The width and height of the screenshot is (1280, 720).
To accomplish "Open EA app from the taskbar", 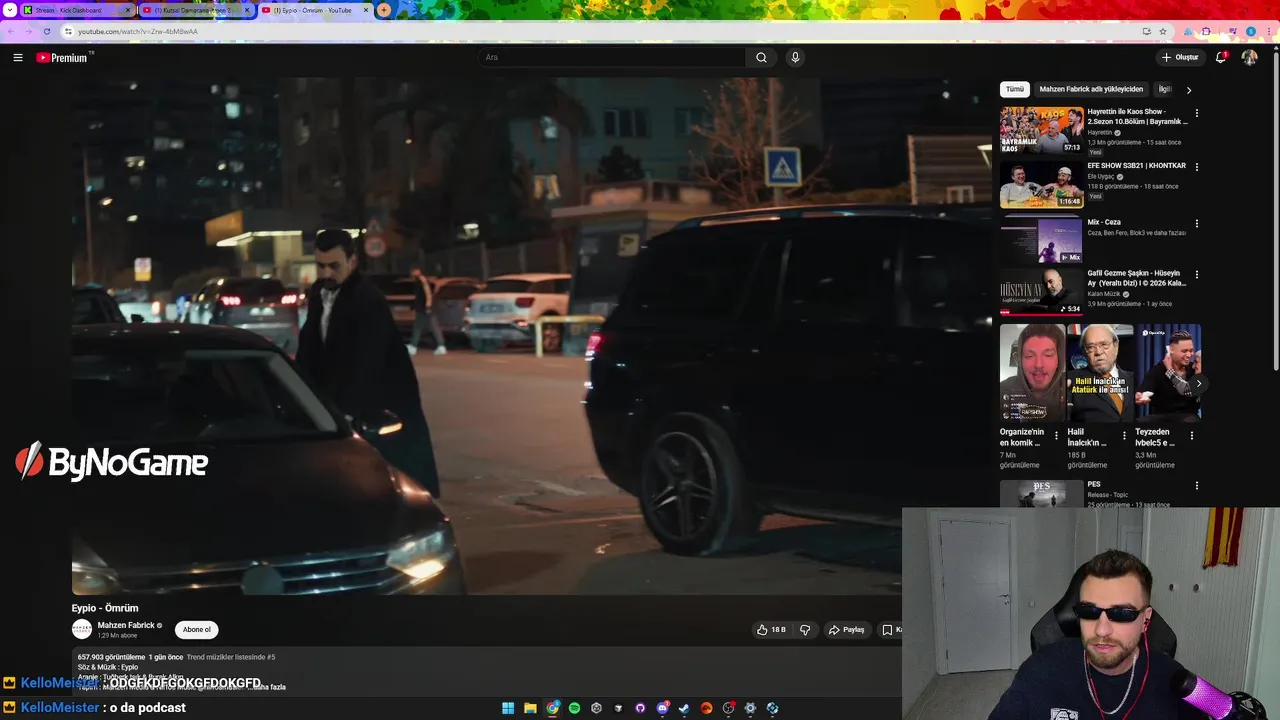I will pos(706,708).
